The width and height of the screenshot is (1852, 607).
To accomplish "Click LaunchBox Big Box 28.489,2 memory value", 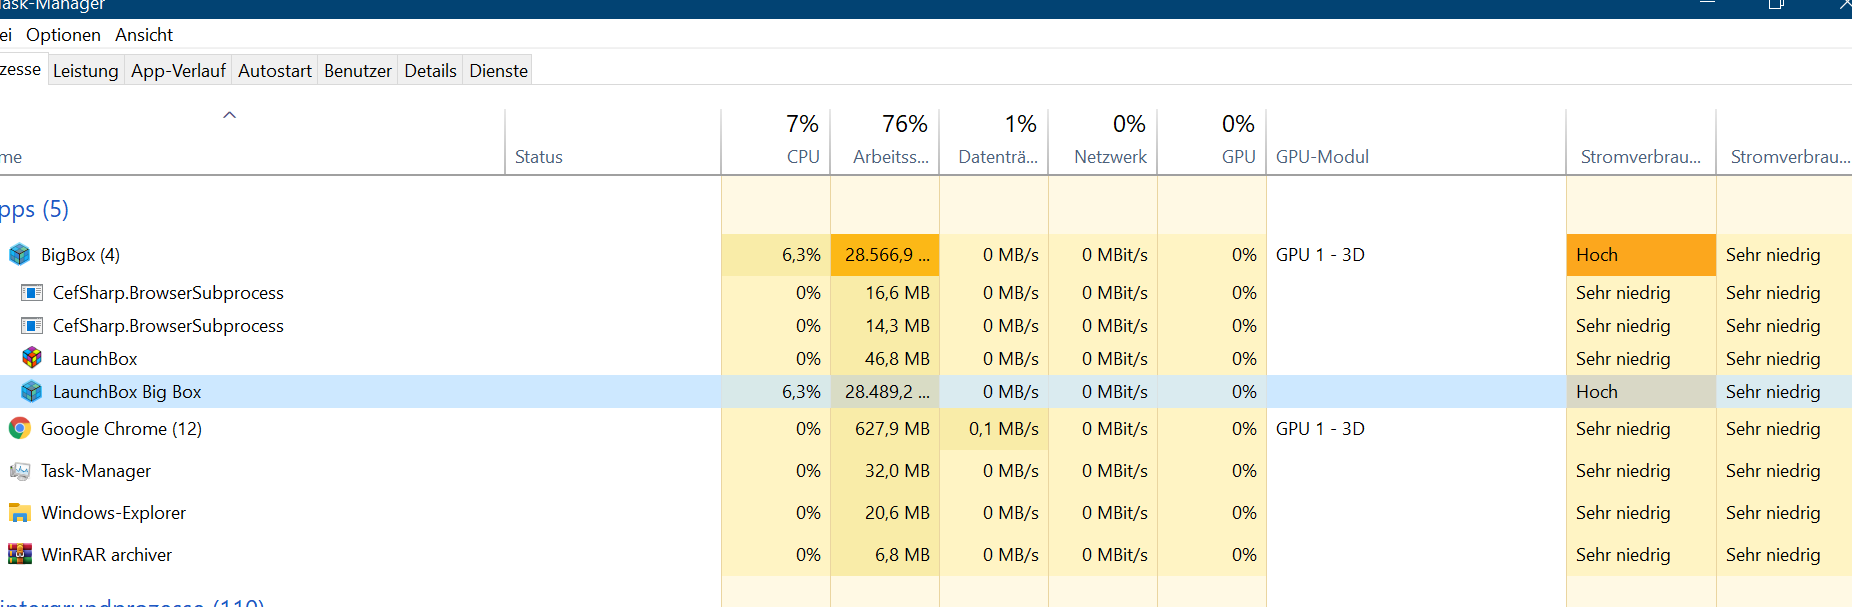I will 887,392.
